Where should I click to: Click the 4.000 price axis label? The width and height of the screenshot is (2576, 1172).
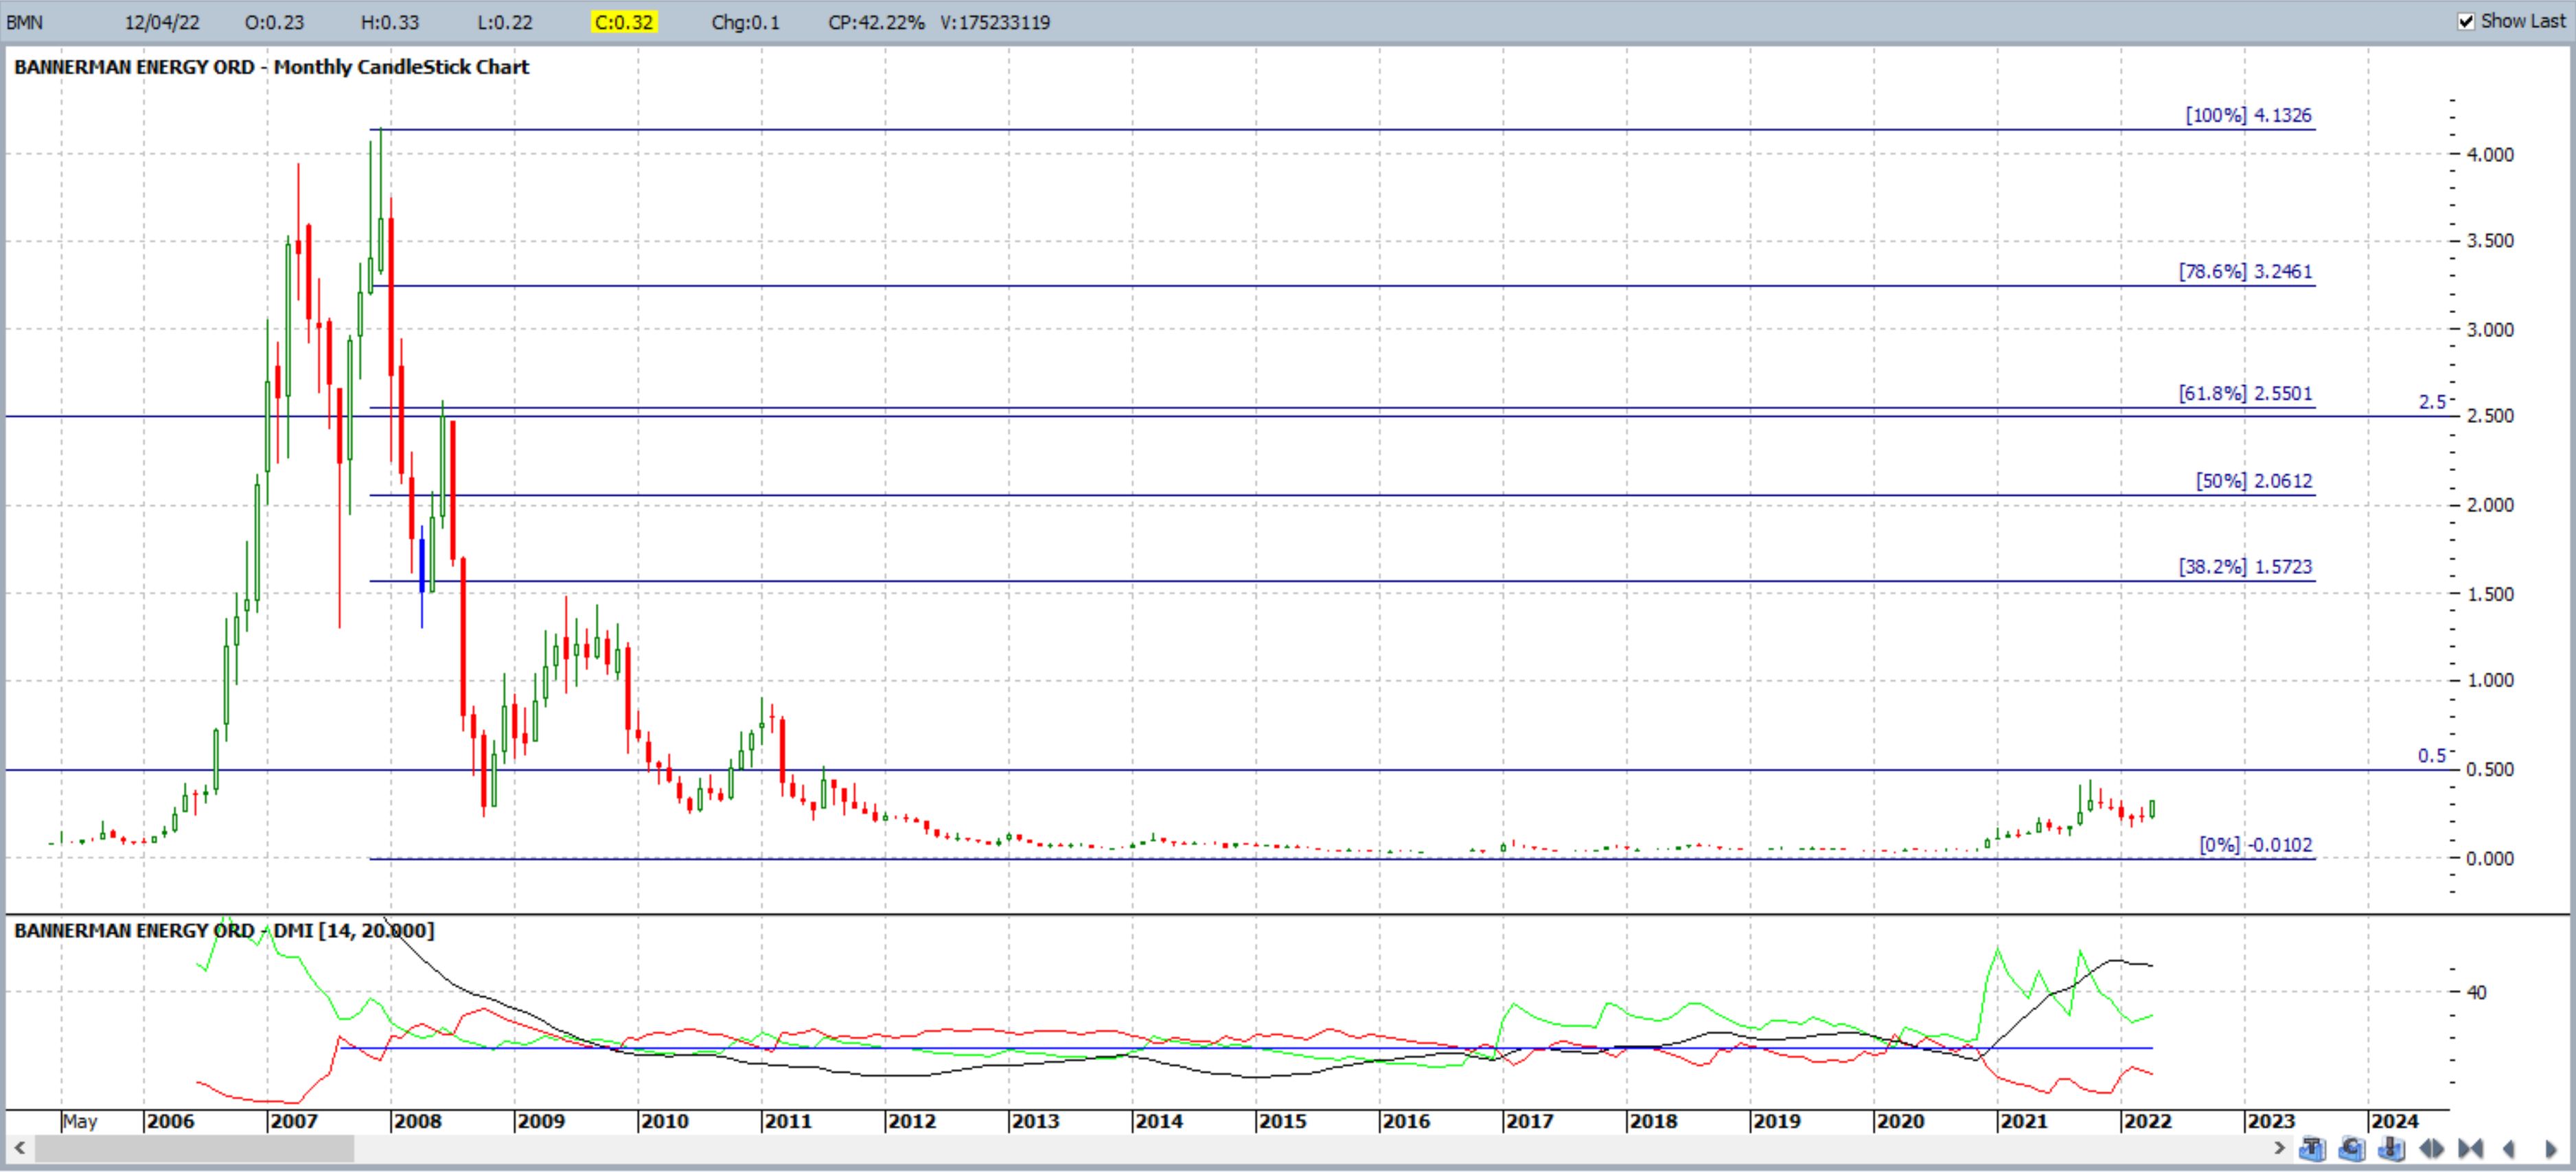(x=2490, y=155)
